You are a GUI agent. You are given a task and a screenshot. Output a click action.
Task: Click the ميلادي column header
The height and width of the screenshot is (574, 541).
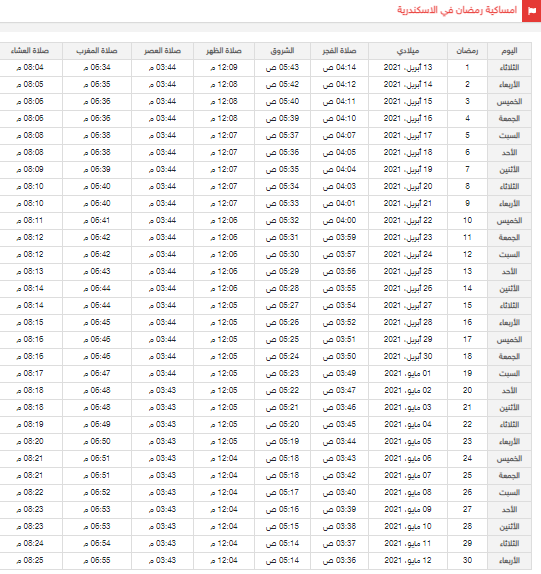[x=408, y=51]
